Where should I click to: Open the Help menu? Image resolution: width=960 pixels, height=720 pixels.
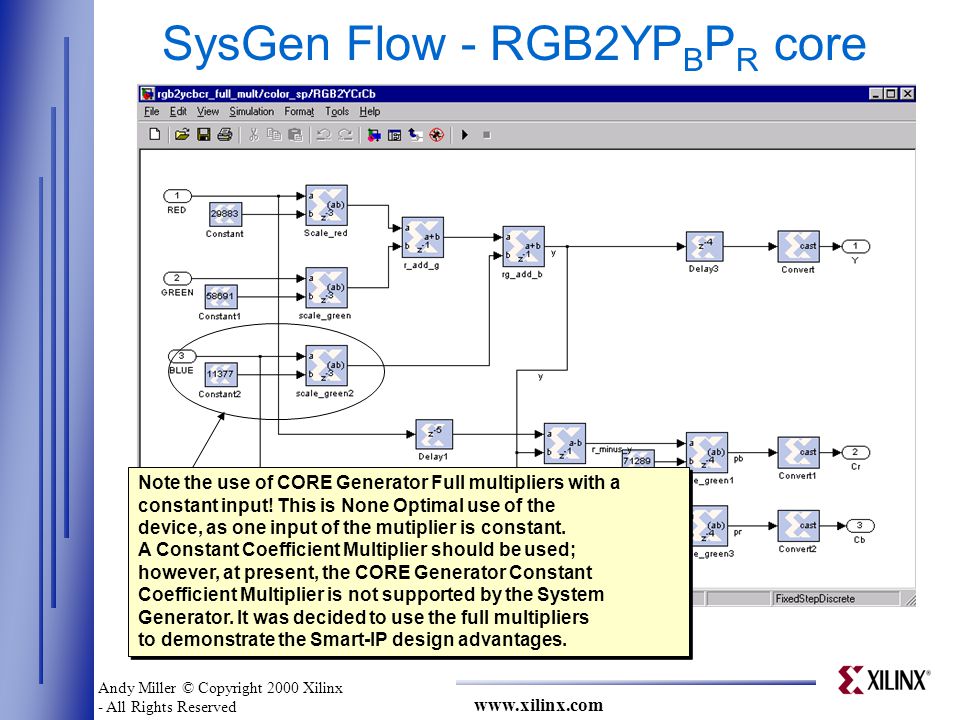370,111
